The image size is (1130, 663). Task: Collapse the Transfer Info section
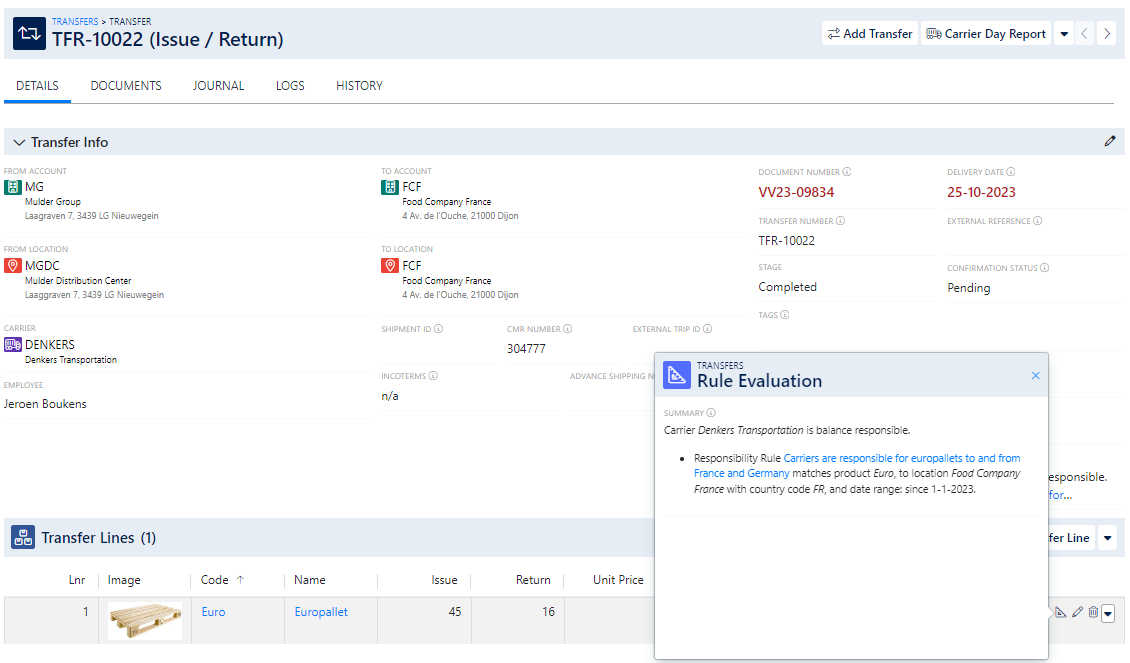[19, 142]
